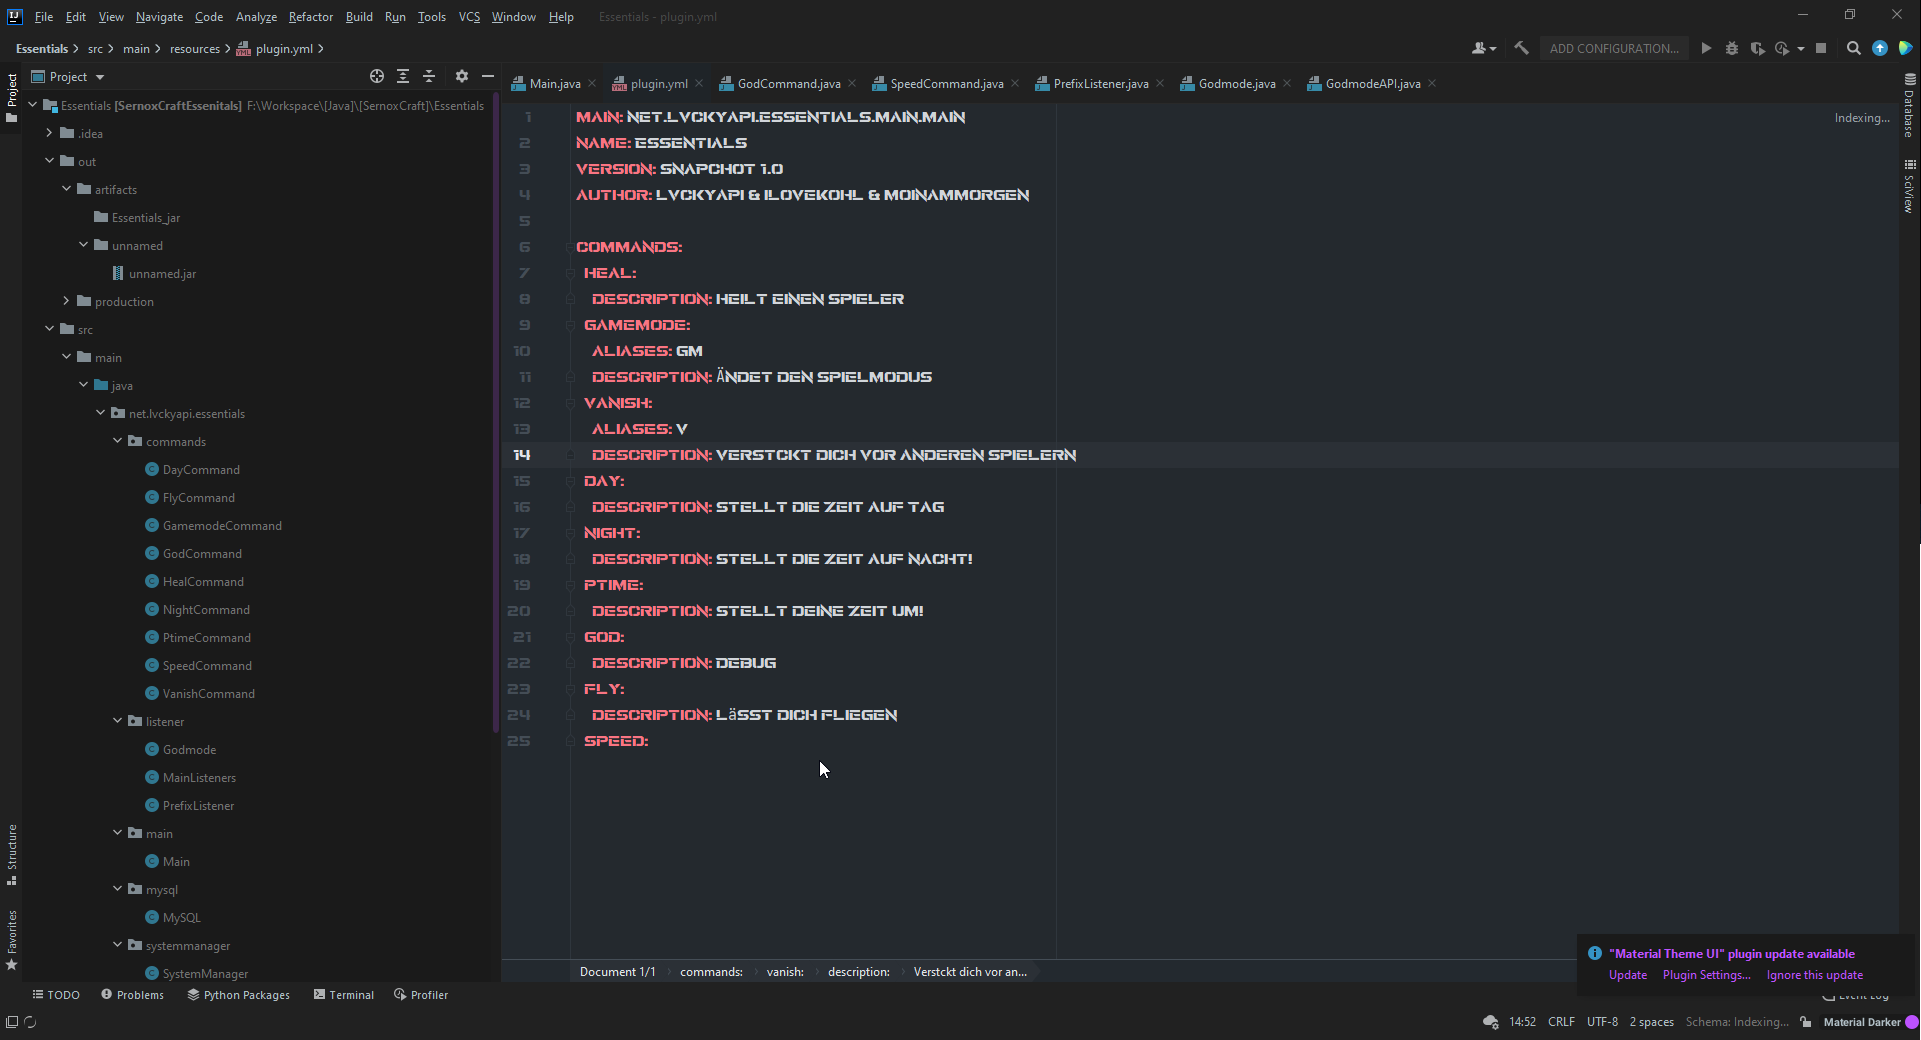Open Search Everywhere magnifier icon
The width and height of the screenshot is (1921, 1040).
tap(1853, 48)
